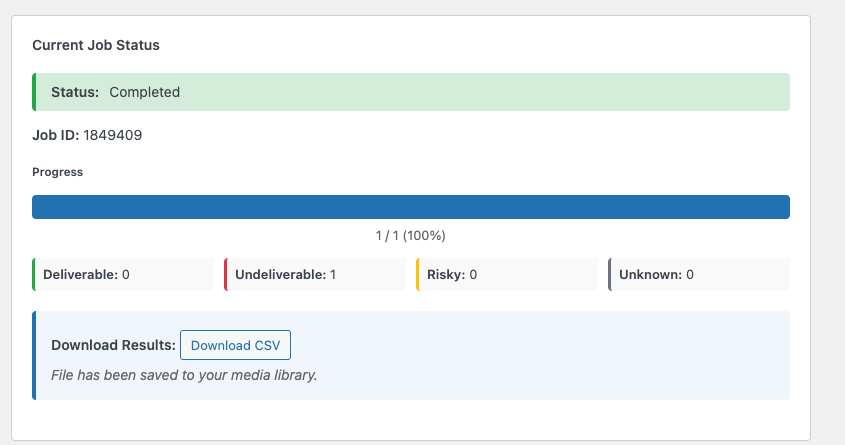This screenshot has height=445, width=845.
Task: Click the red left edge of Undeliverable box
Action: 226,274
